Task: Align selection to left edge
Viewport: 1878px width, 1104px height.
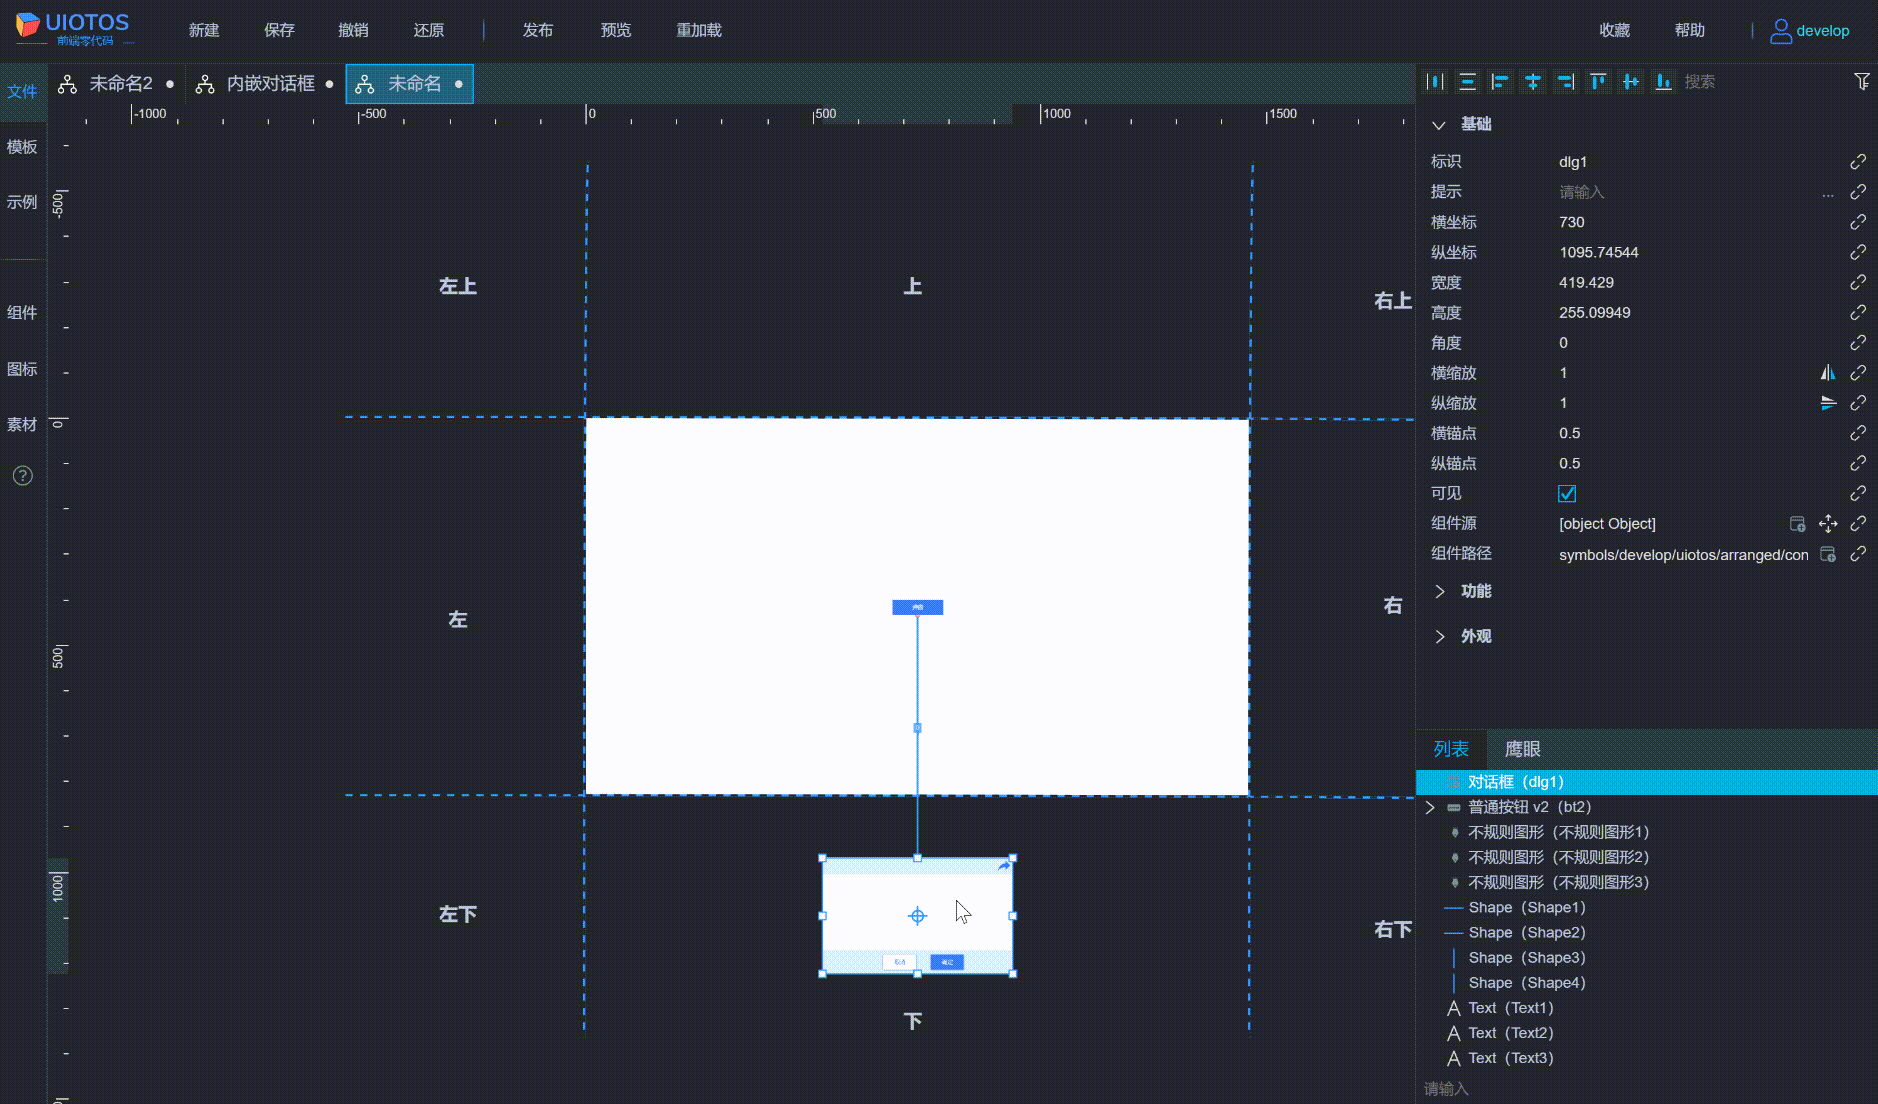Action: tap(1500, 82)
